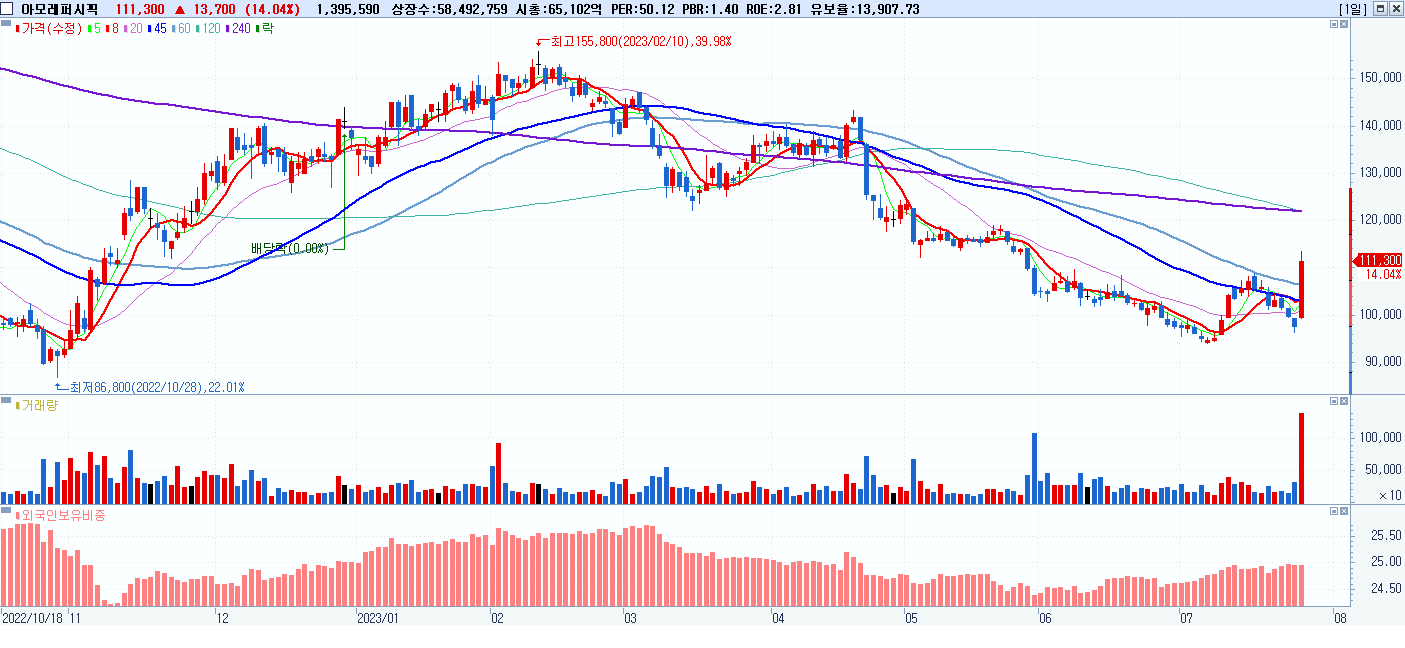The width and height of the screenshot is (1405, 648).
Task: Click the 130,000 price axis label
Action: tap(1378, 173)
